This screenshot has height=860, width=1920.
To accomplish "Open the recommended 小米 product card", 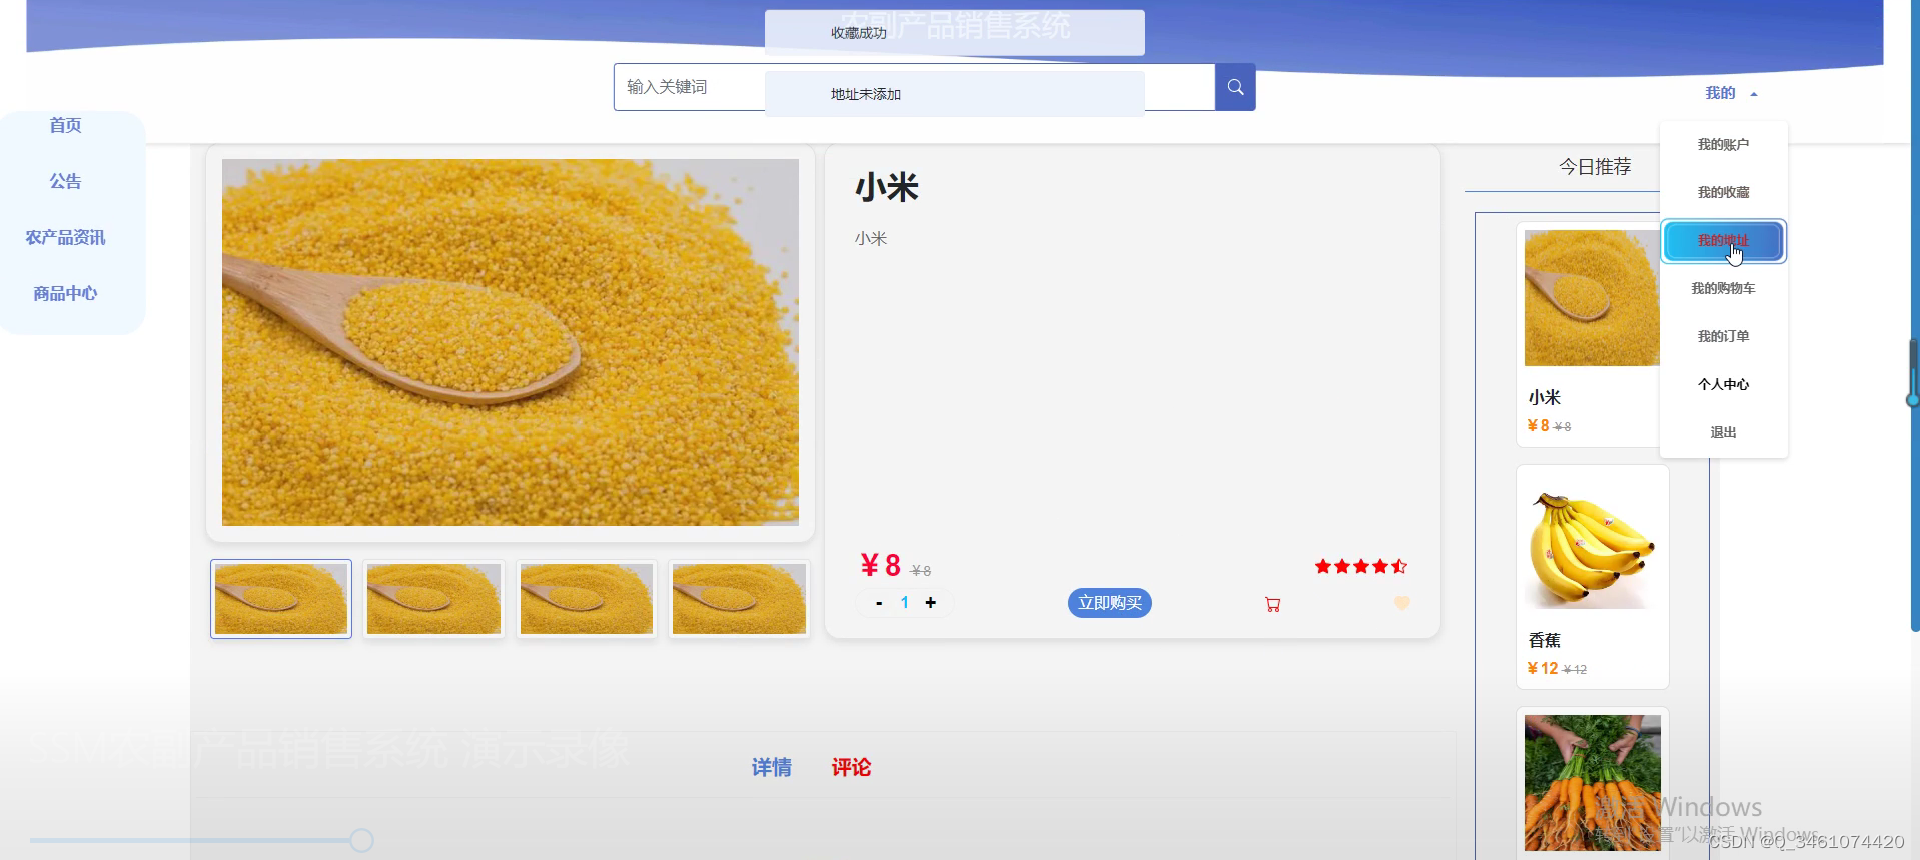I will (1591, 334).
